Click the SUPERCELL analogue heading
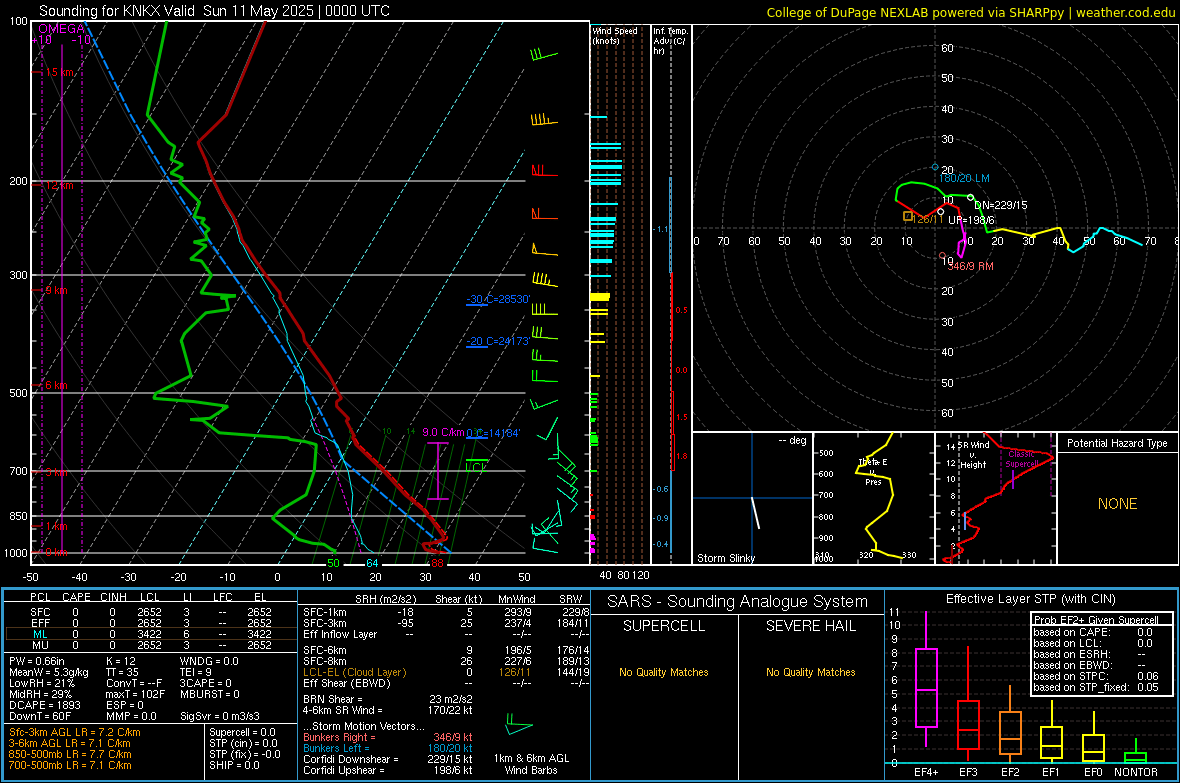This screenshot has height=783, width=1180. pyautogui.click(x=664, y=626)
